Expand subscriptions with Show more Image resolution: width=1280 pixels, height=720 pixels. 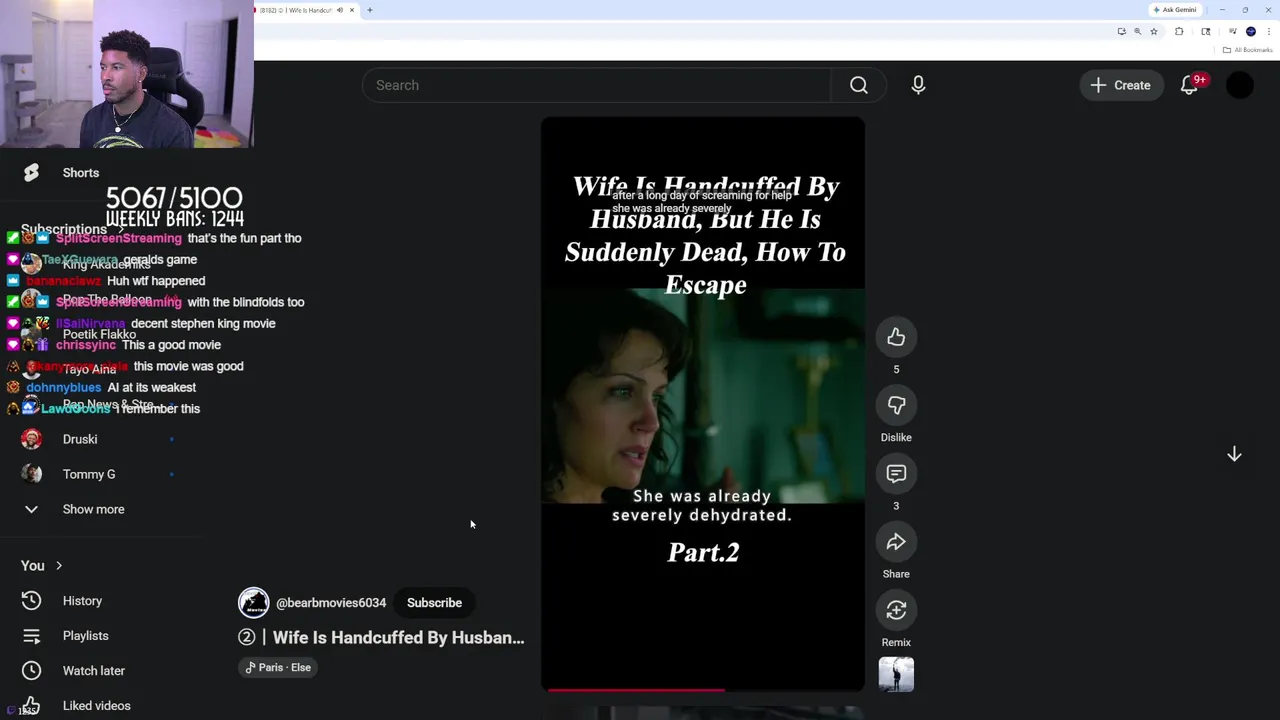[x=93, y=509]
